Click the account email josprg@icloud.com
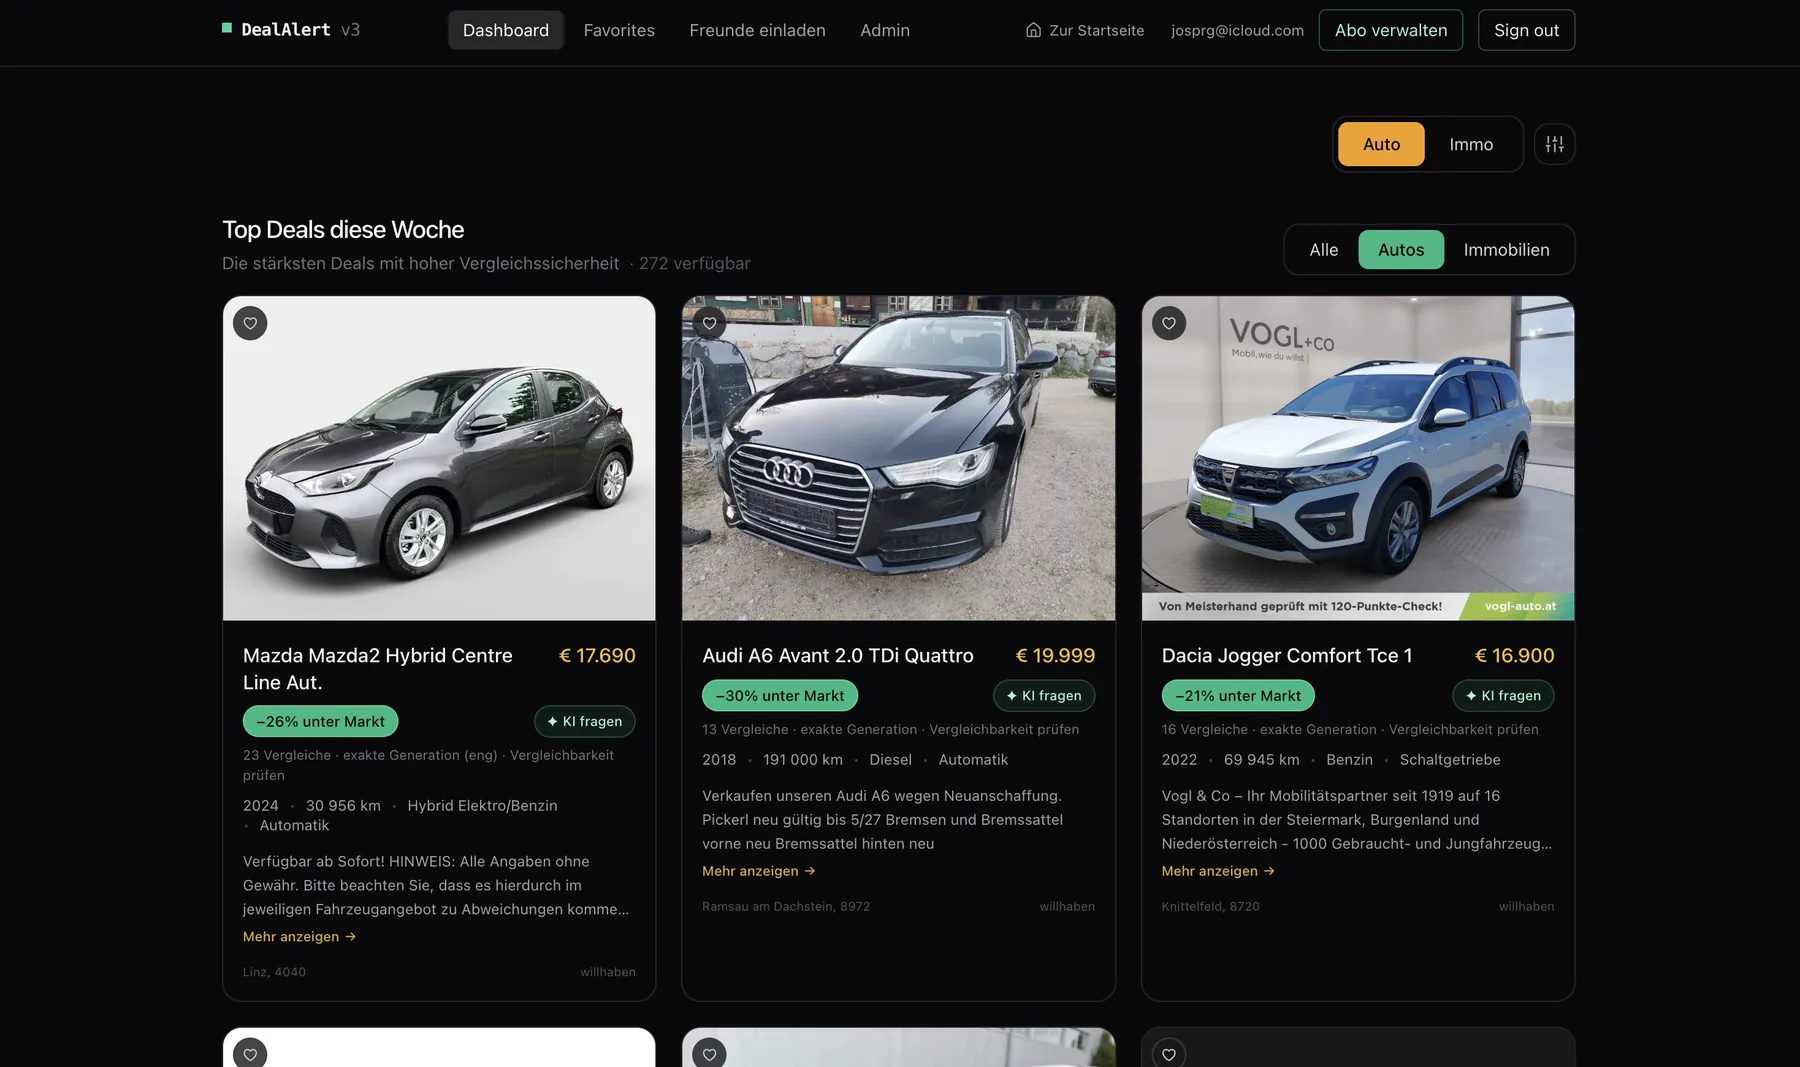 [x=1237, y=30]
